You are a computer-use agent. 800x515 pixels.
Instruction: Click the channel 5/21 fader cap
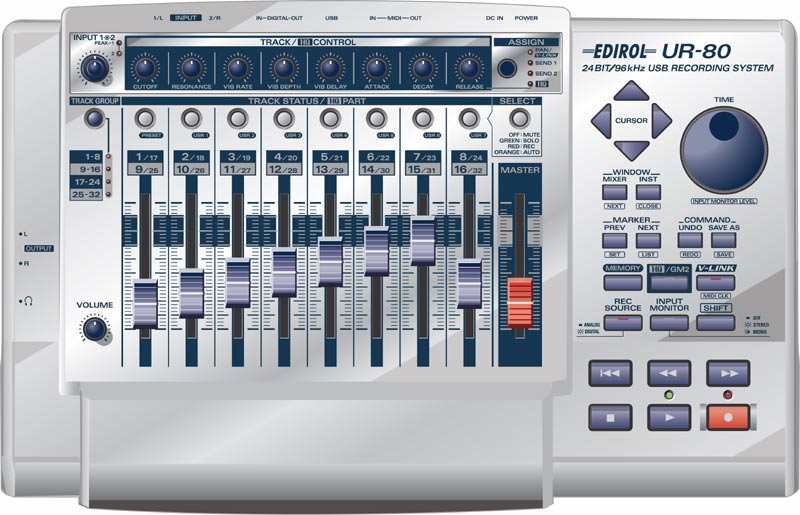click(x=331, y=262)
